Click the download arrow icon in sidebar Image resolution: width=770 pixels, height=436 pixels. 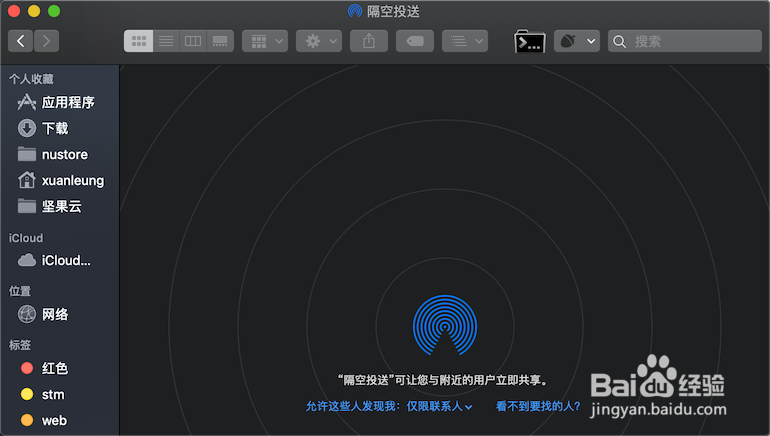coord(27,128)
